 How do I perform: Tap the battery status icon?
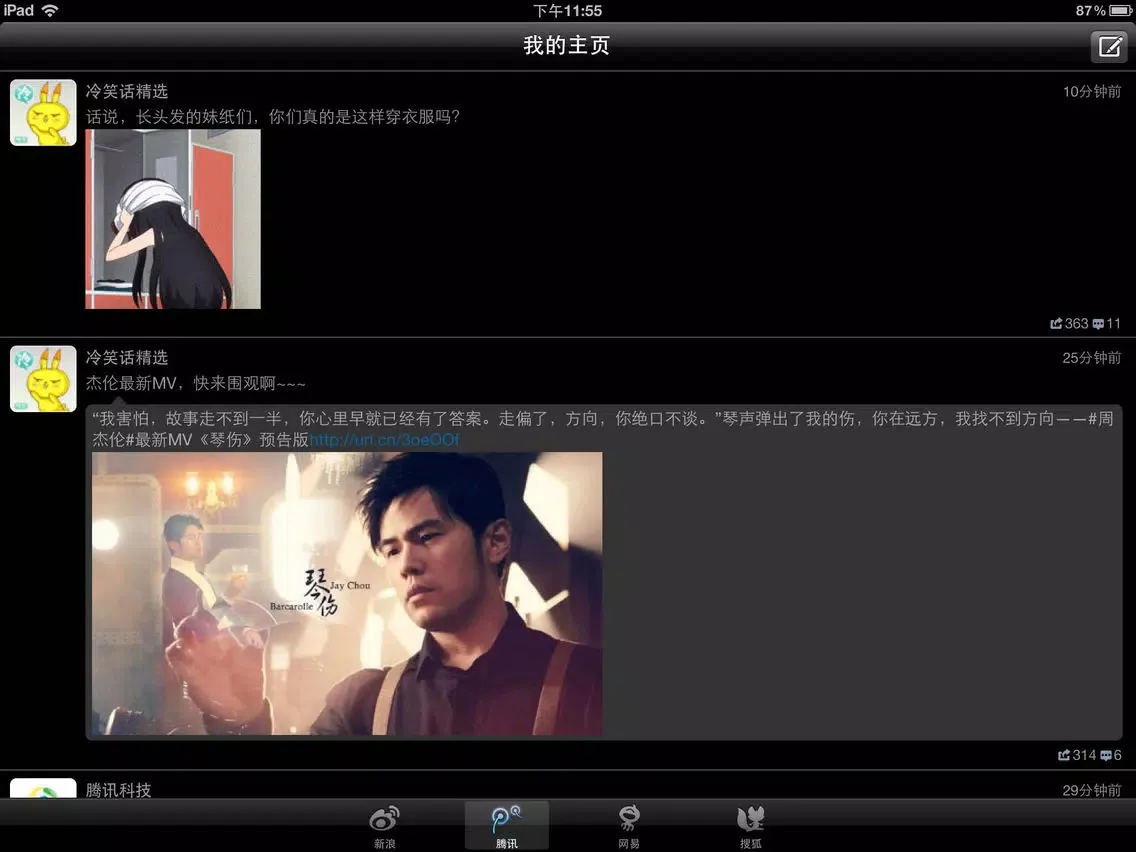click(1120, 10)
